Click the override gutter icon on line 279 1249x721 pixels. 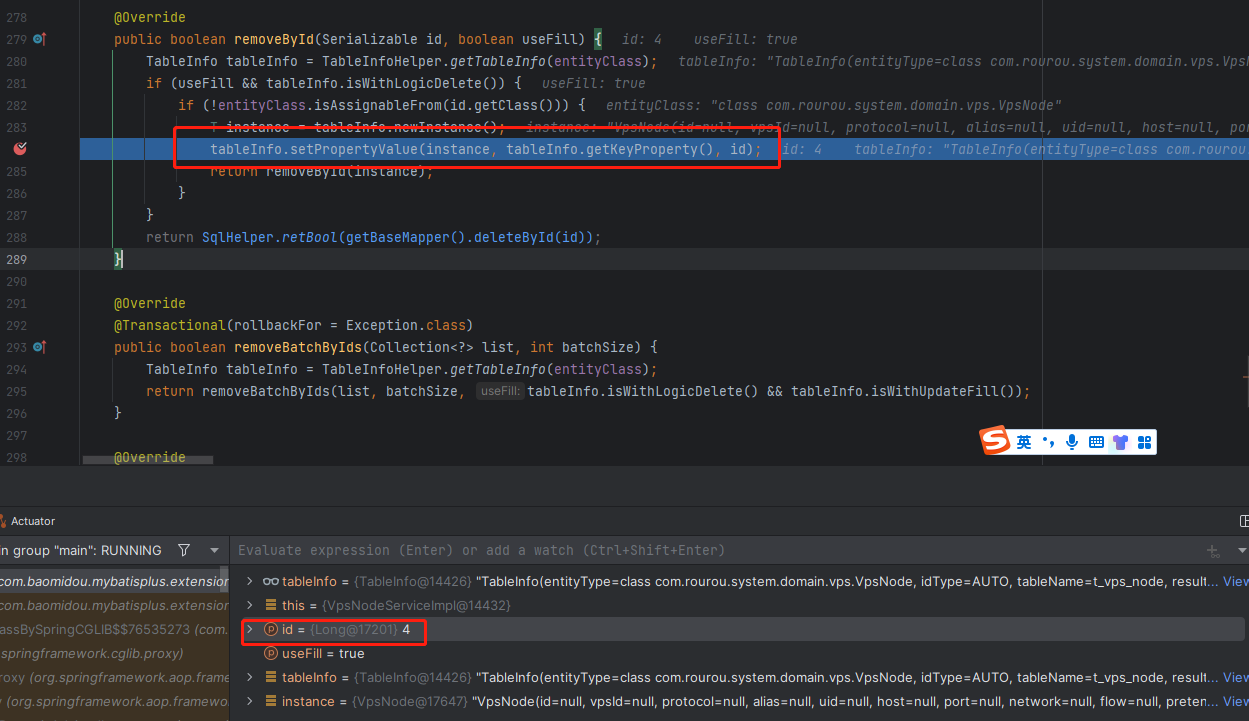click(x=39, y=39)
